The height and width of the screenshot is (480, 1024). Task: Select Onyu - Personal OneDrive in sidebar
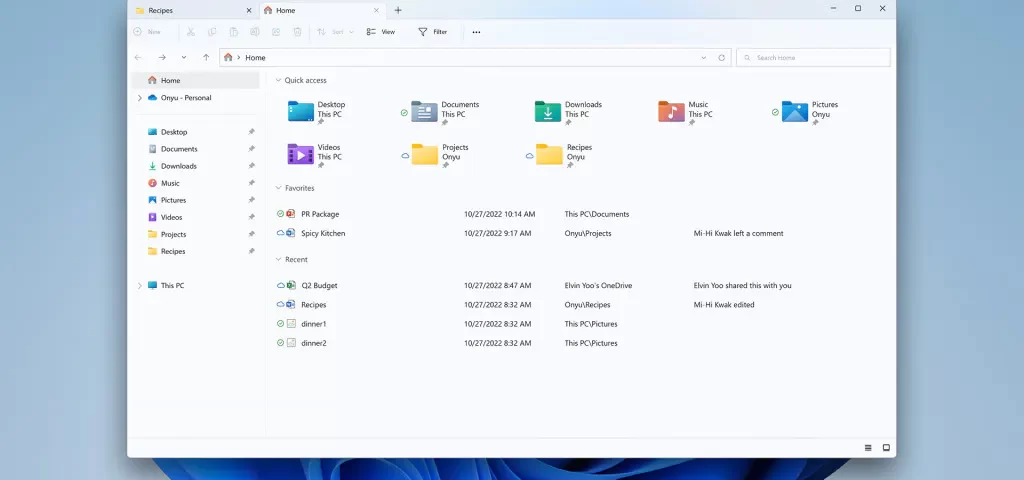(186, 98)
